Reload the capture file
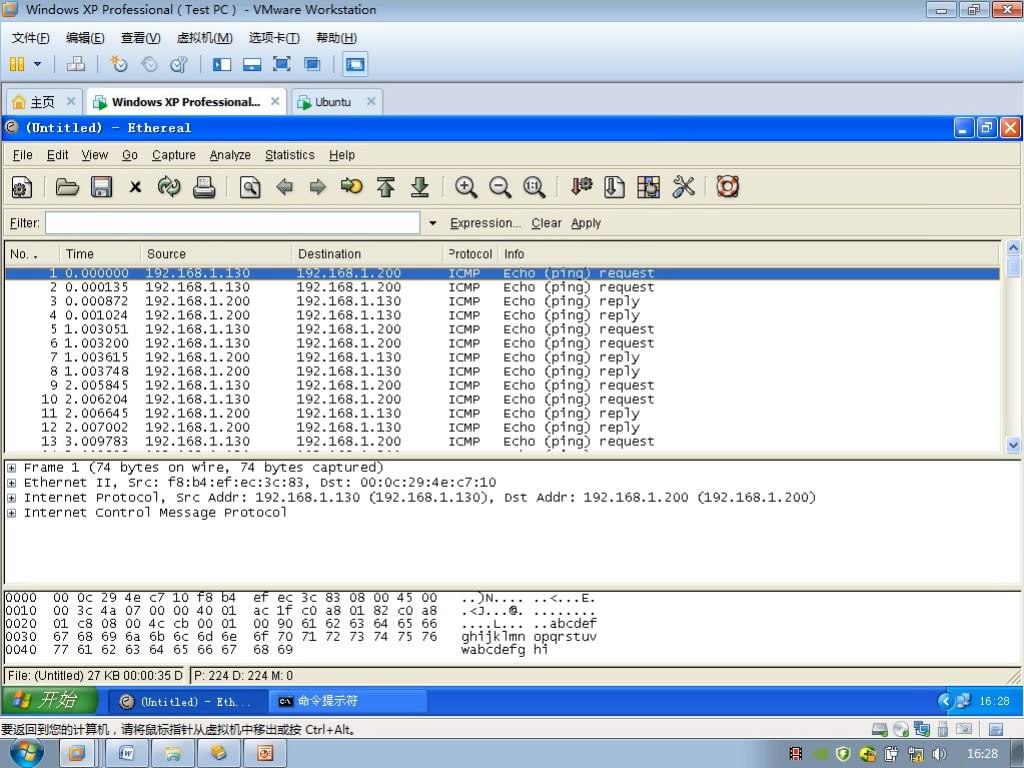This screenshot has width=1024, height=768. coord(169,187)
